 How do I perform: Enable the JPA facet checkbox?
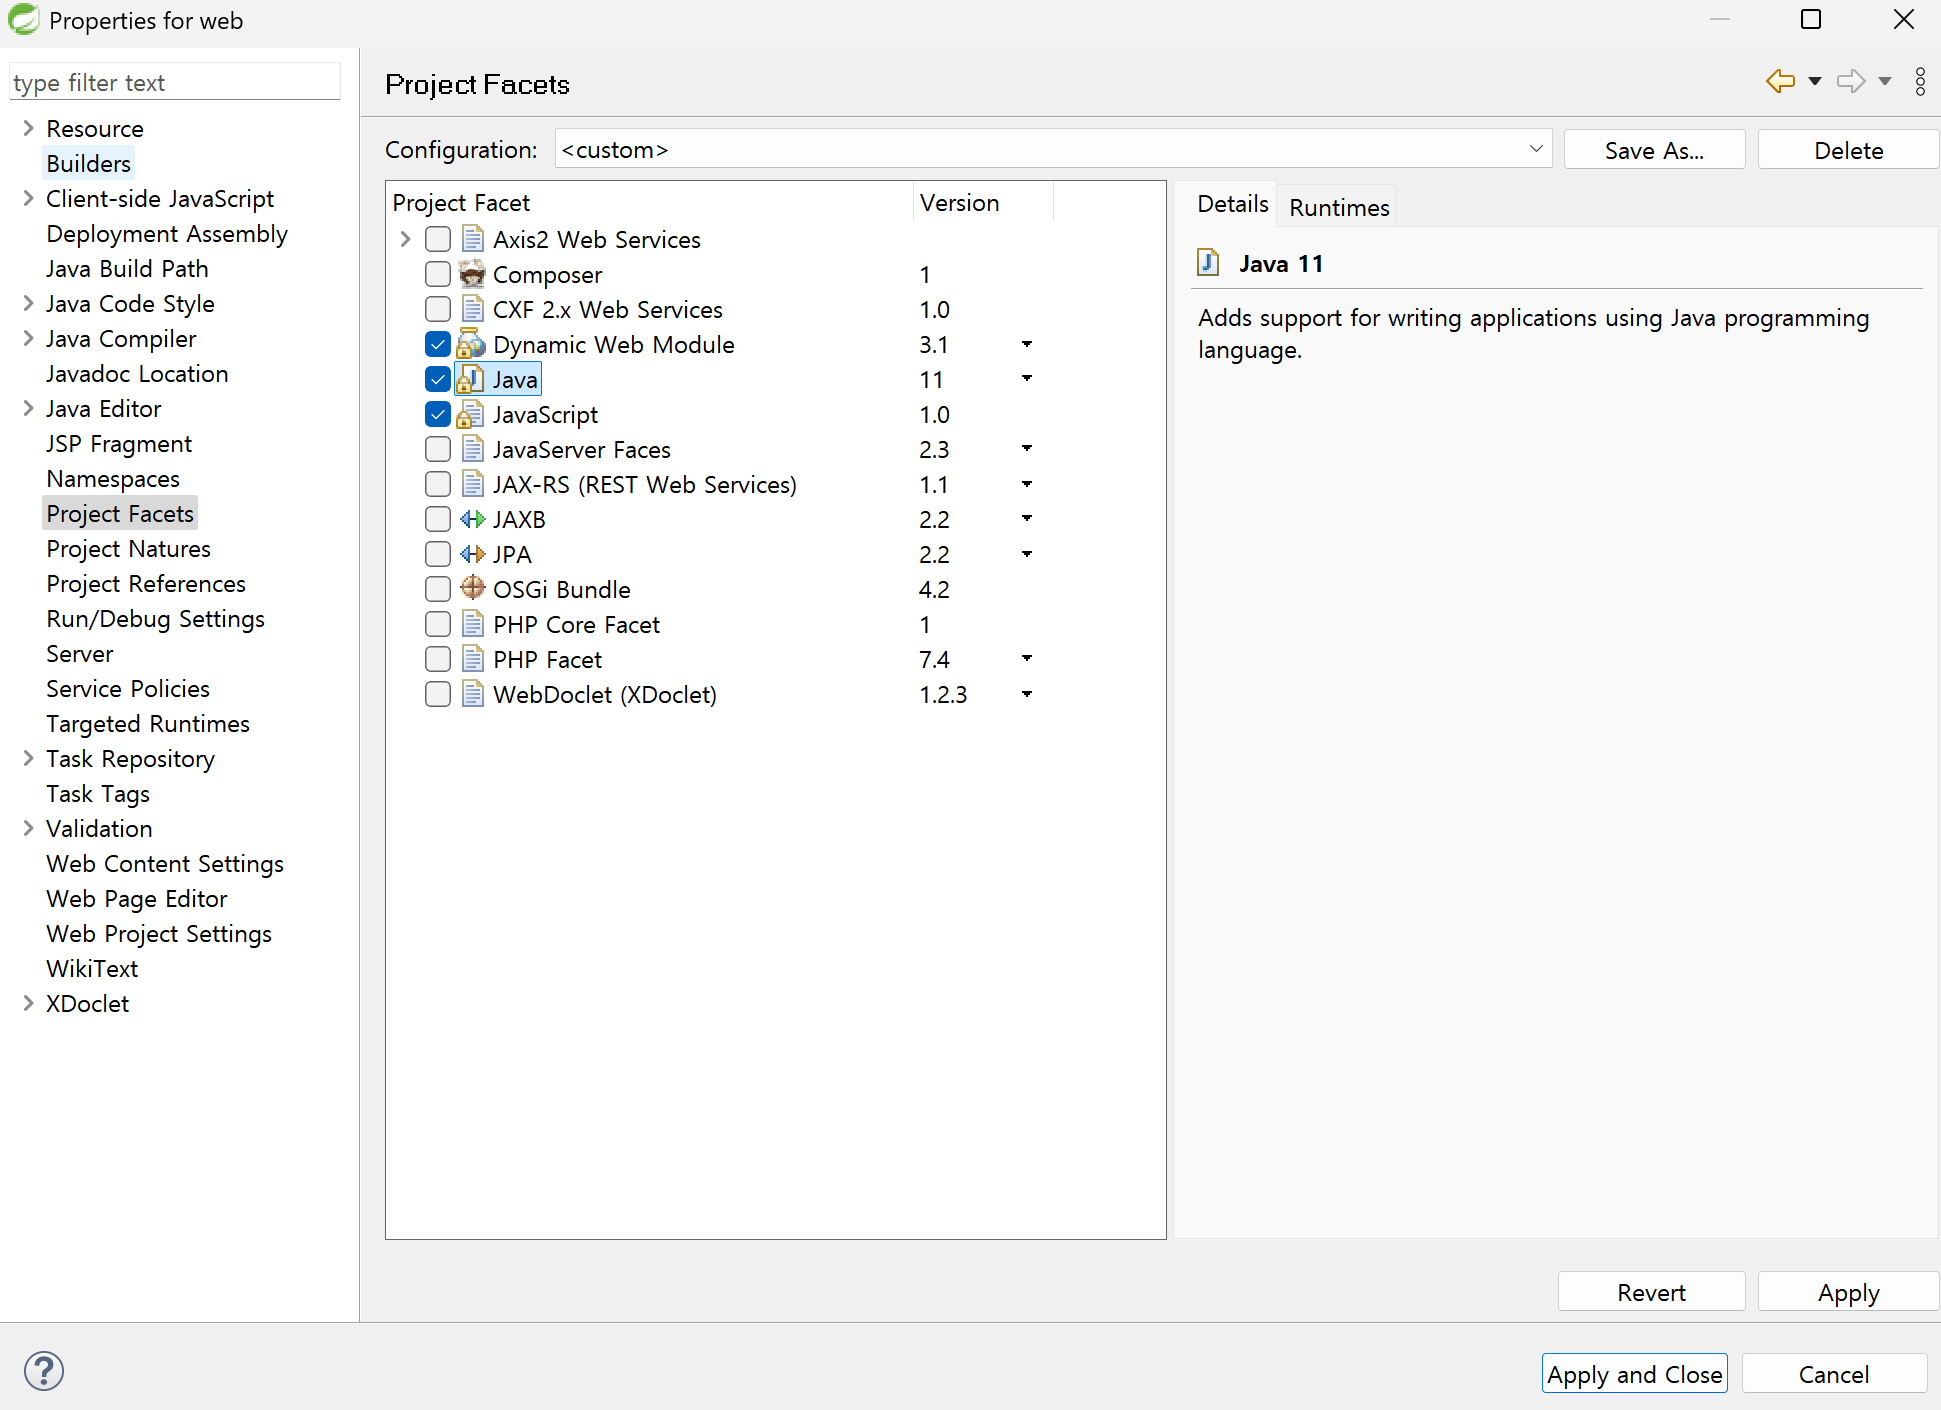tap(438, 554)
